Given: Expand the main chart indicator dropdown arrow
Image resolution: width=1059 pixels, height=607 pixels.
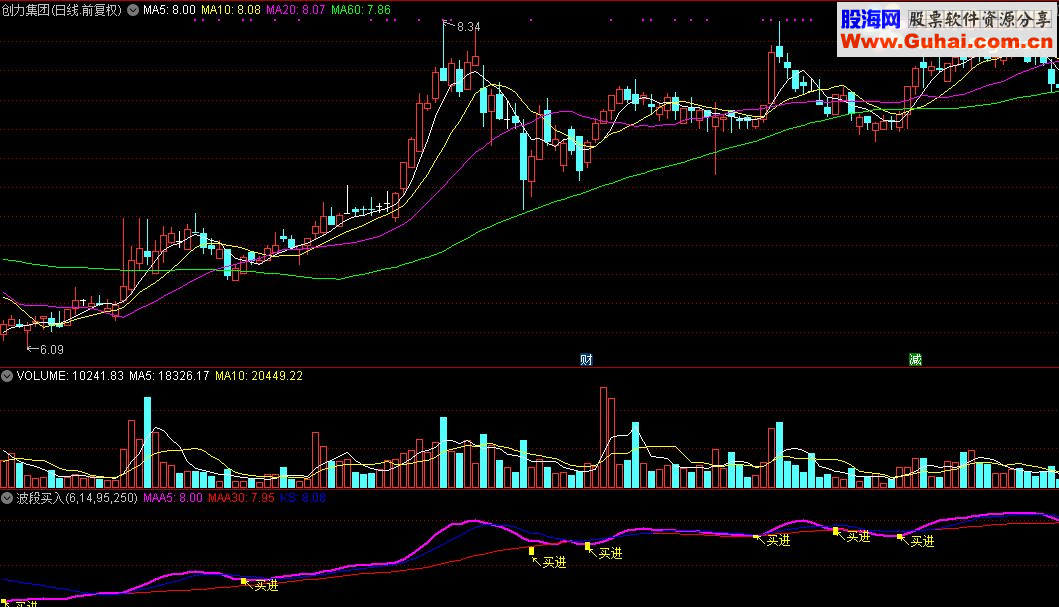Looking at the screenshot, I should [x=133, y=10].
